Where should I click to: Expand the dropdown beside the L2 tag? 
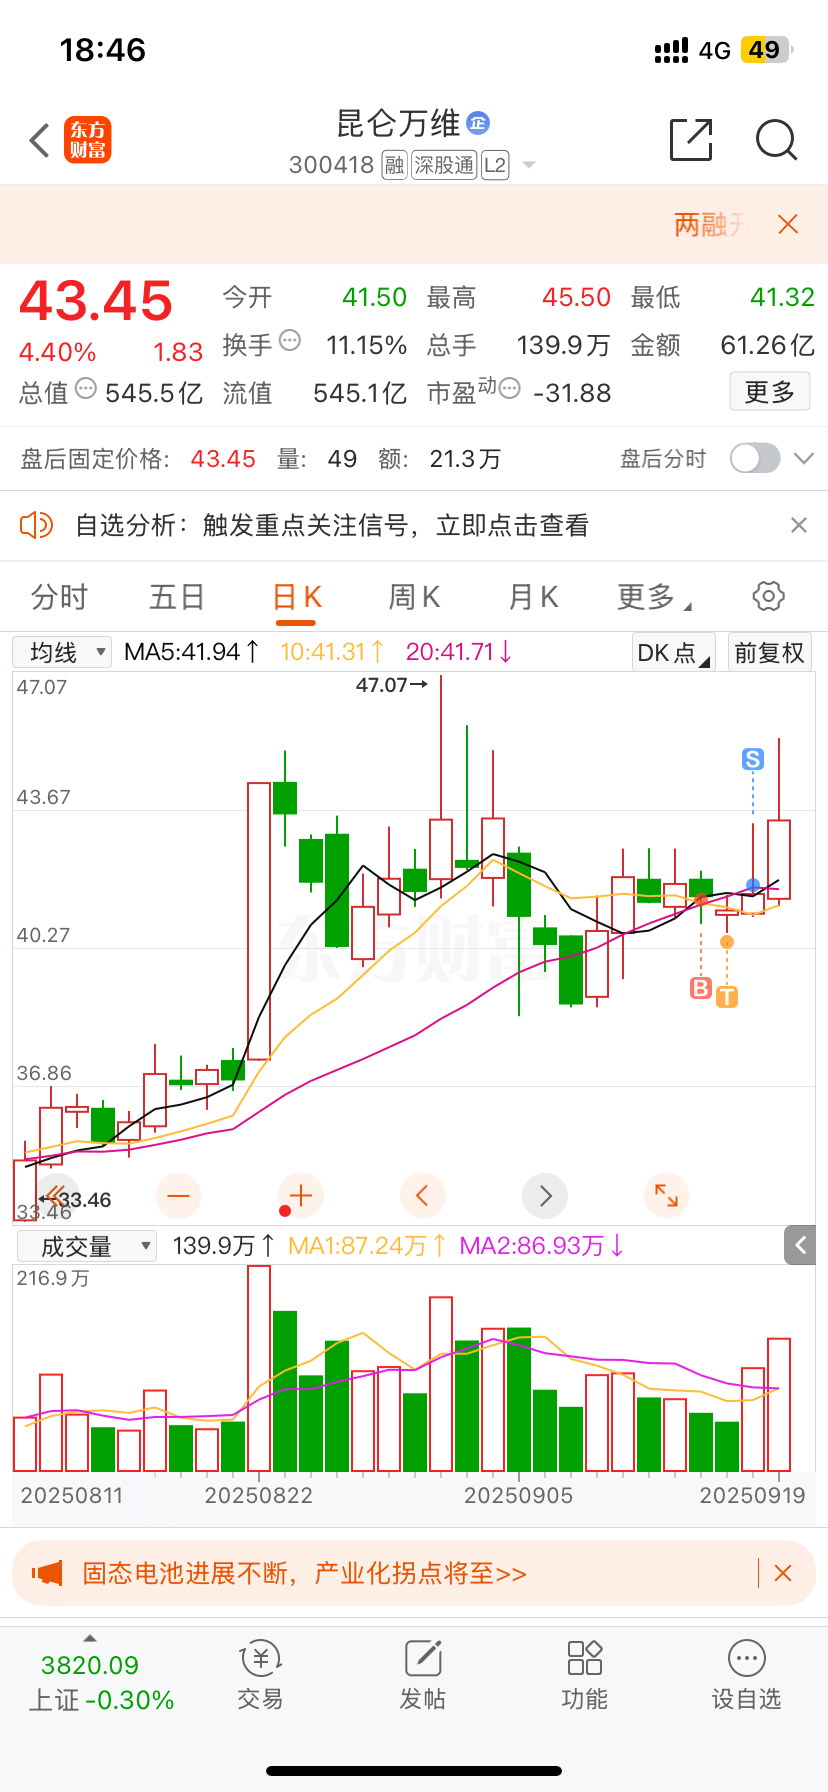tap(529, 165)
